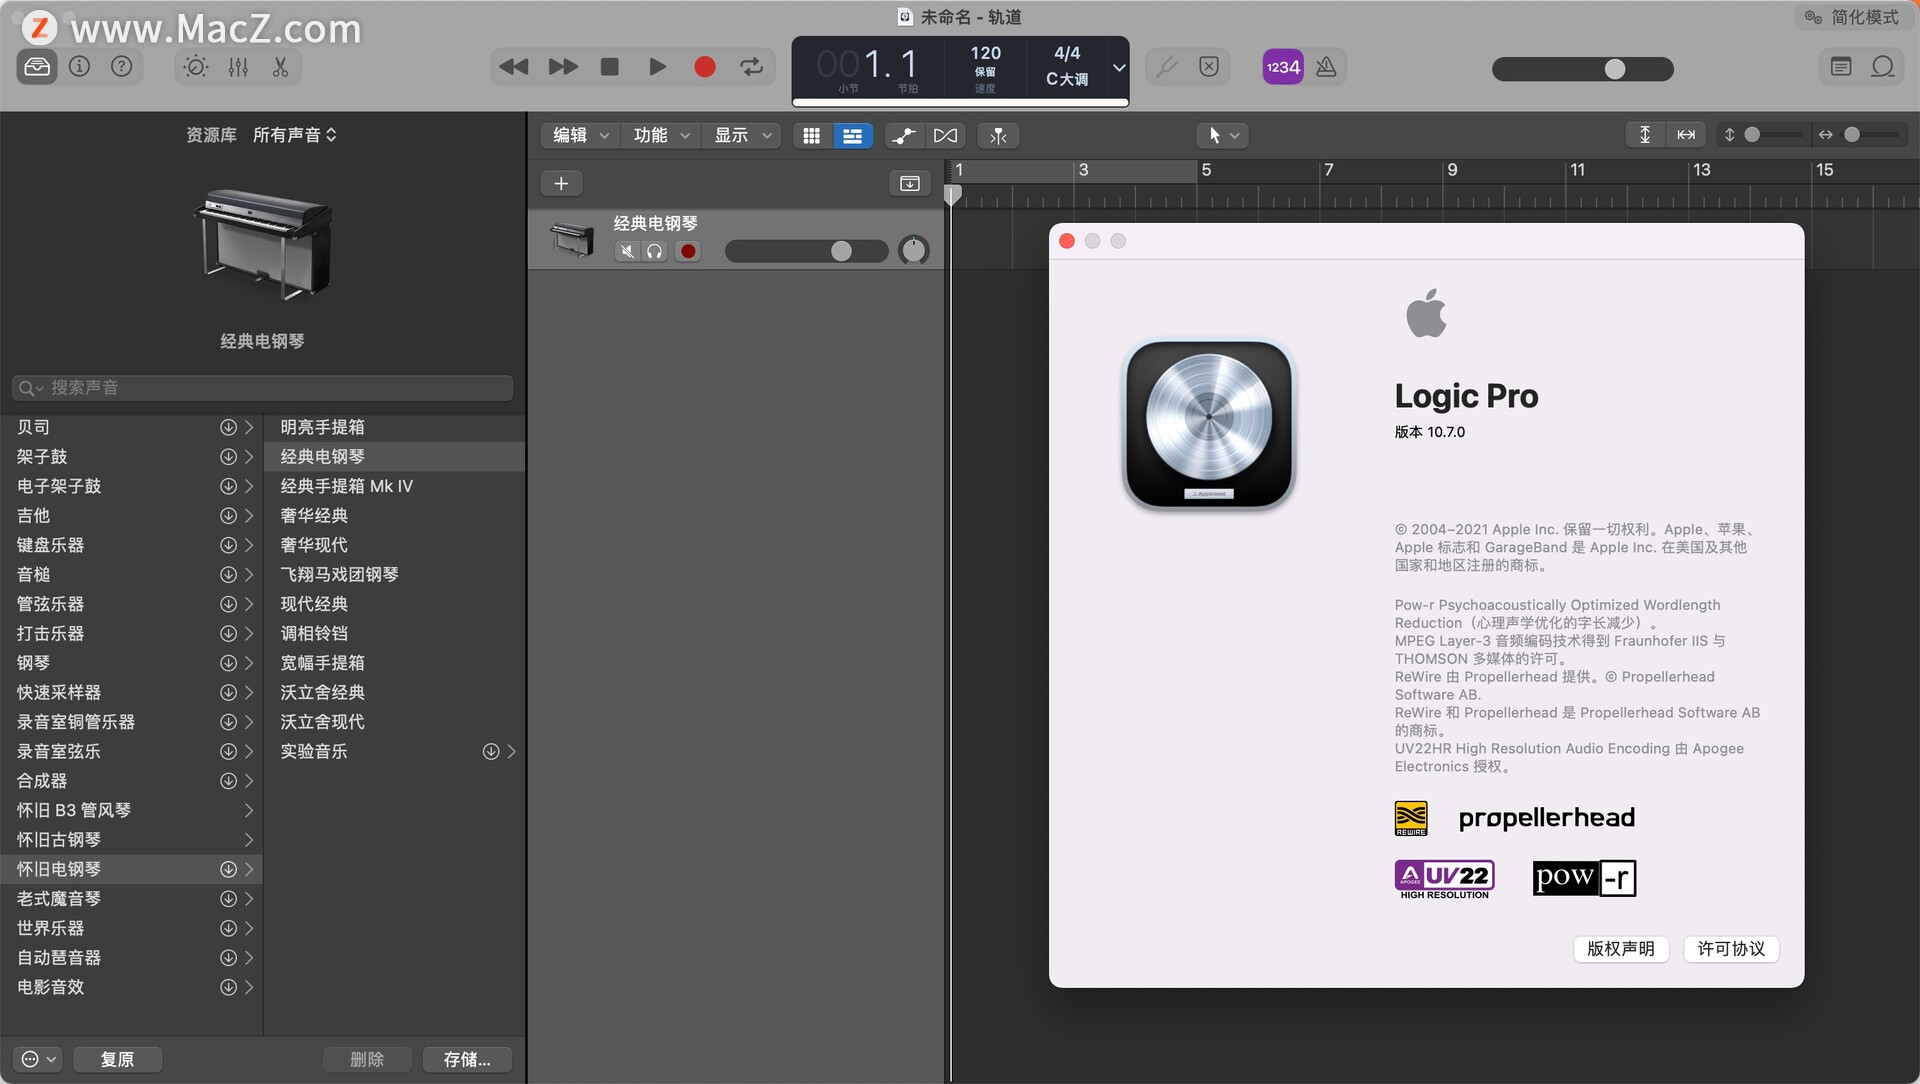Click the 复原 button

117,1059
